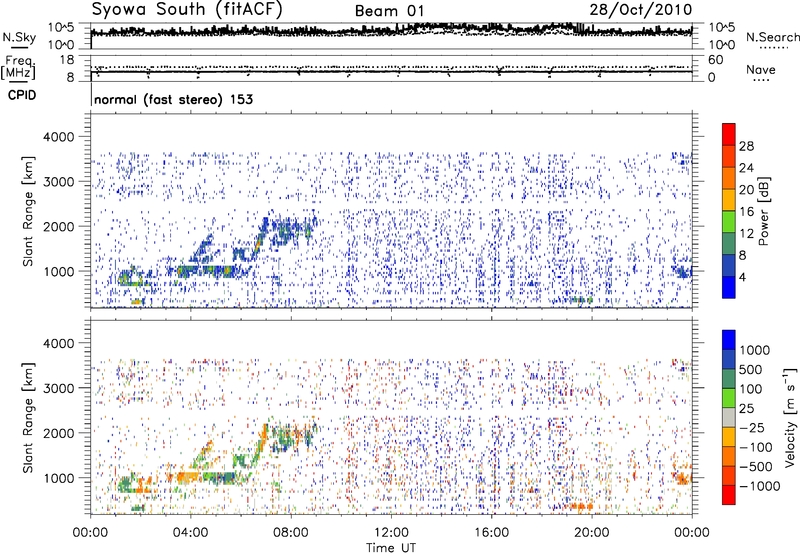This screenshot has height=554, width=800.
Task: Click the '2000' tick on the power panel axis
Action: pos(58,226)
